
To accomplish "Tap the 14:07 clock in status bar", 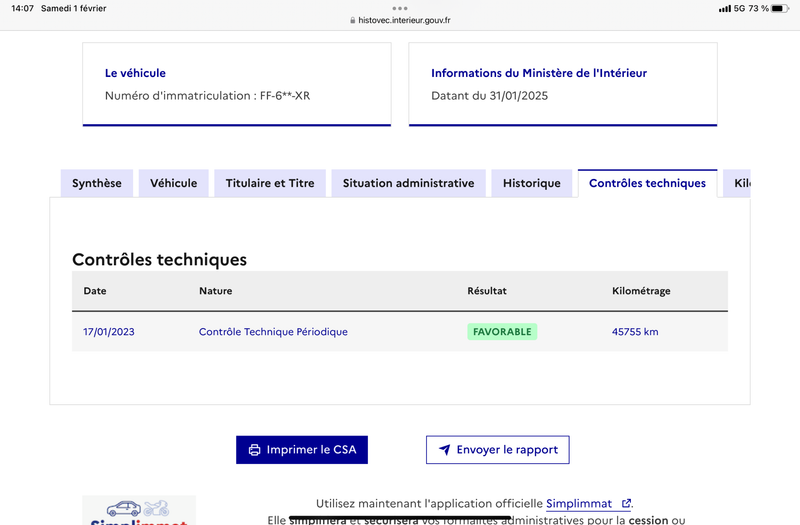I will (x=22, y=8).
